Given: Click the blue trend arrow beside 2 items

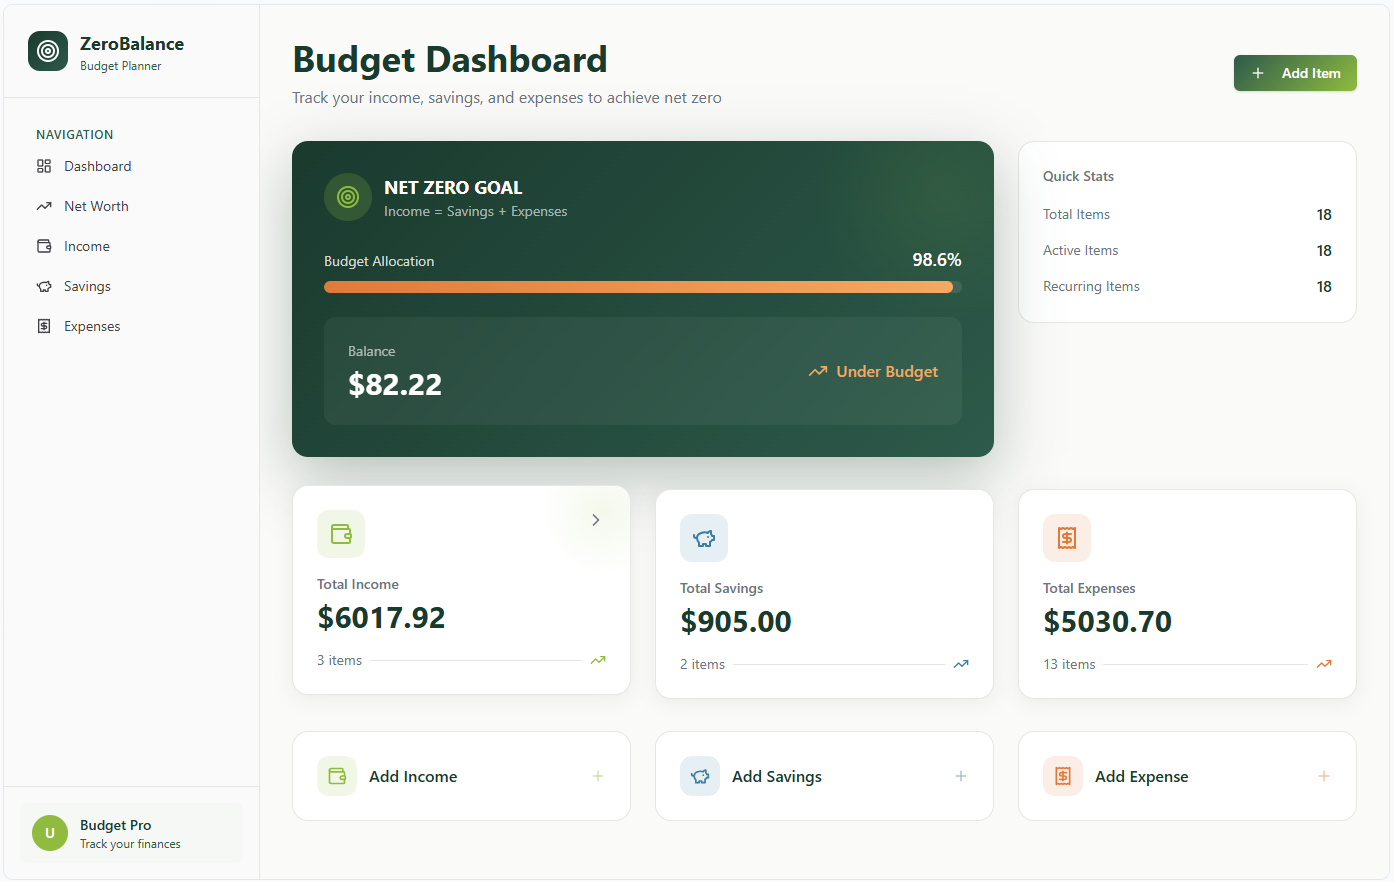Looking at the screenshot, I should coord(961,664).
